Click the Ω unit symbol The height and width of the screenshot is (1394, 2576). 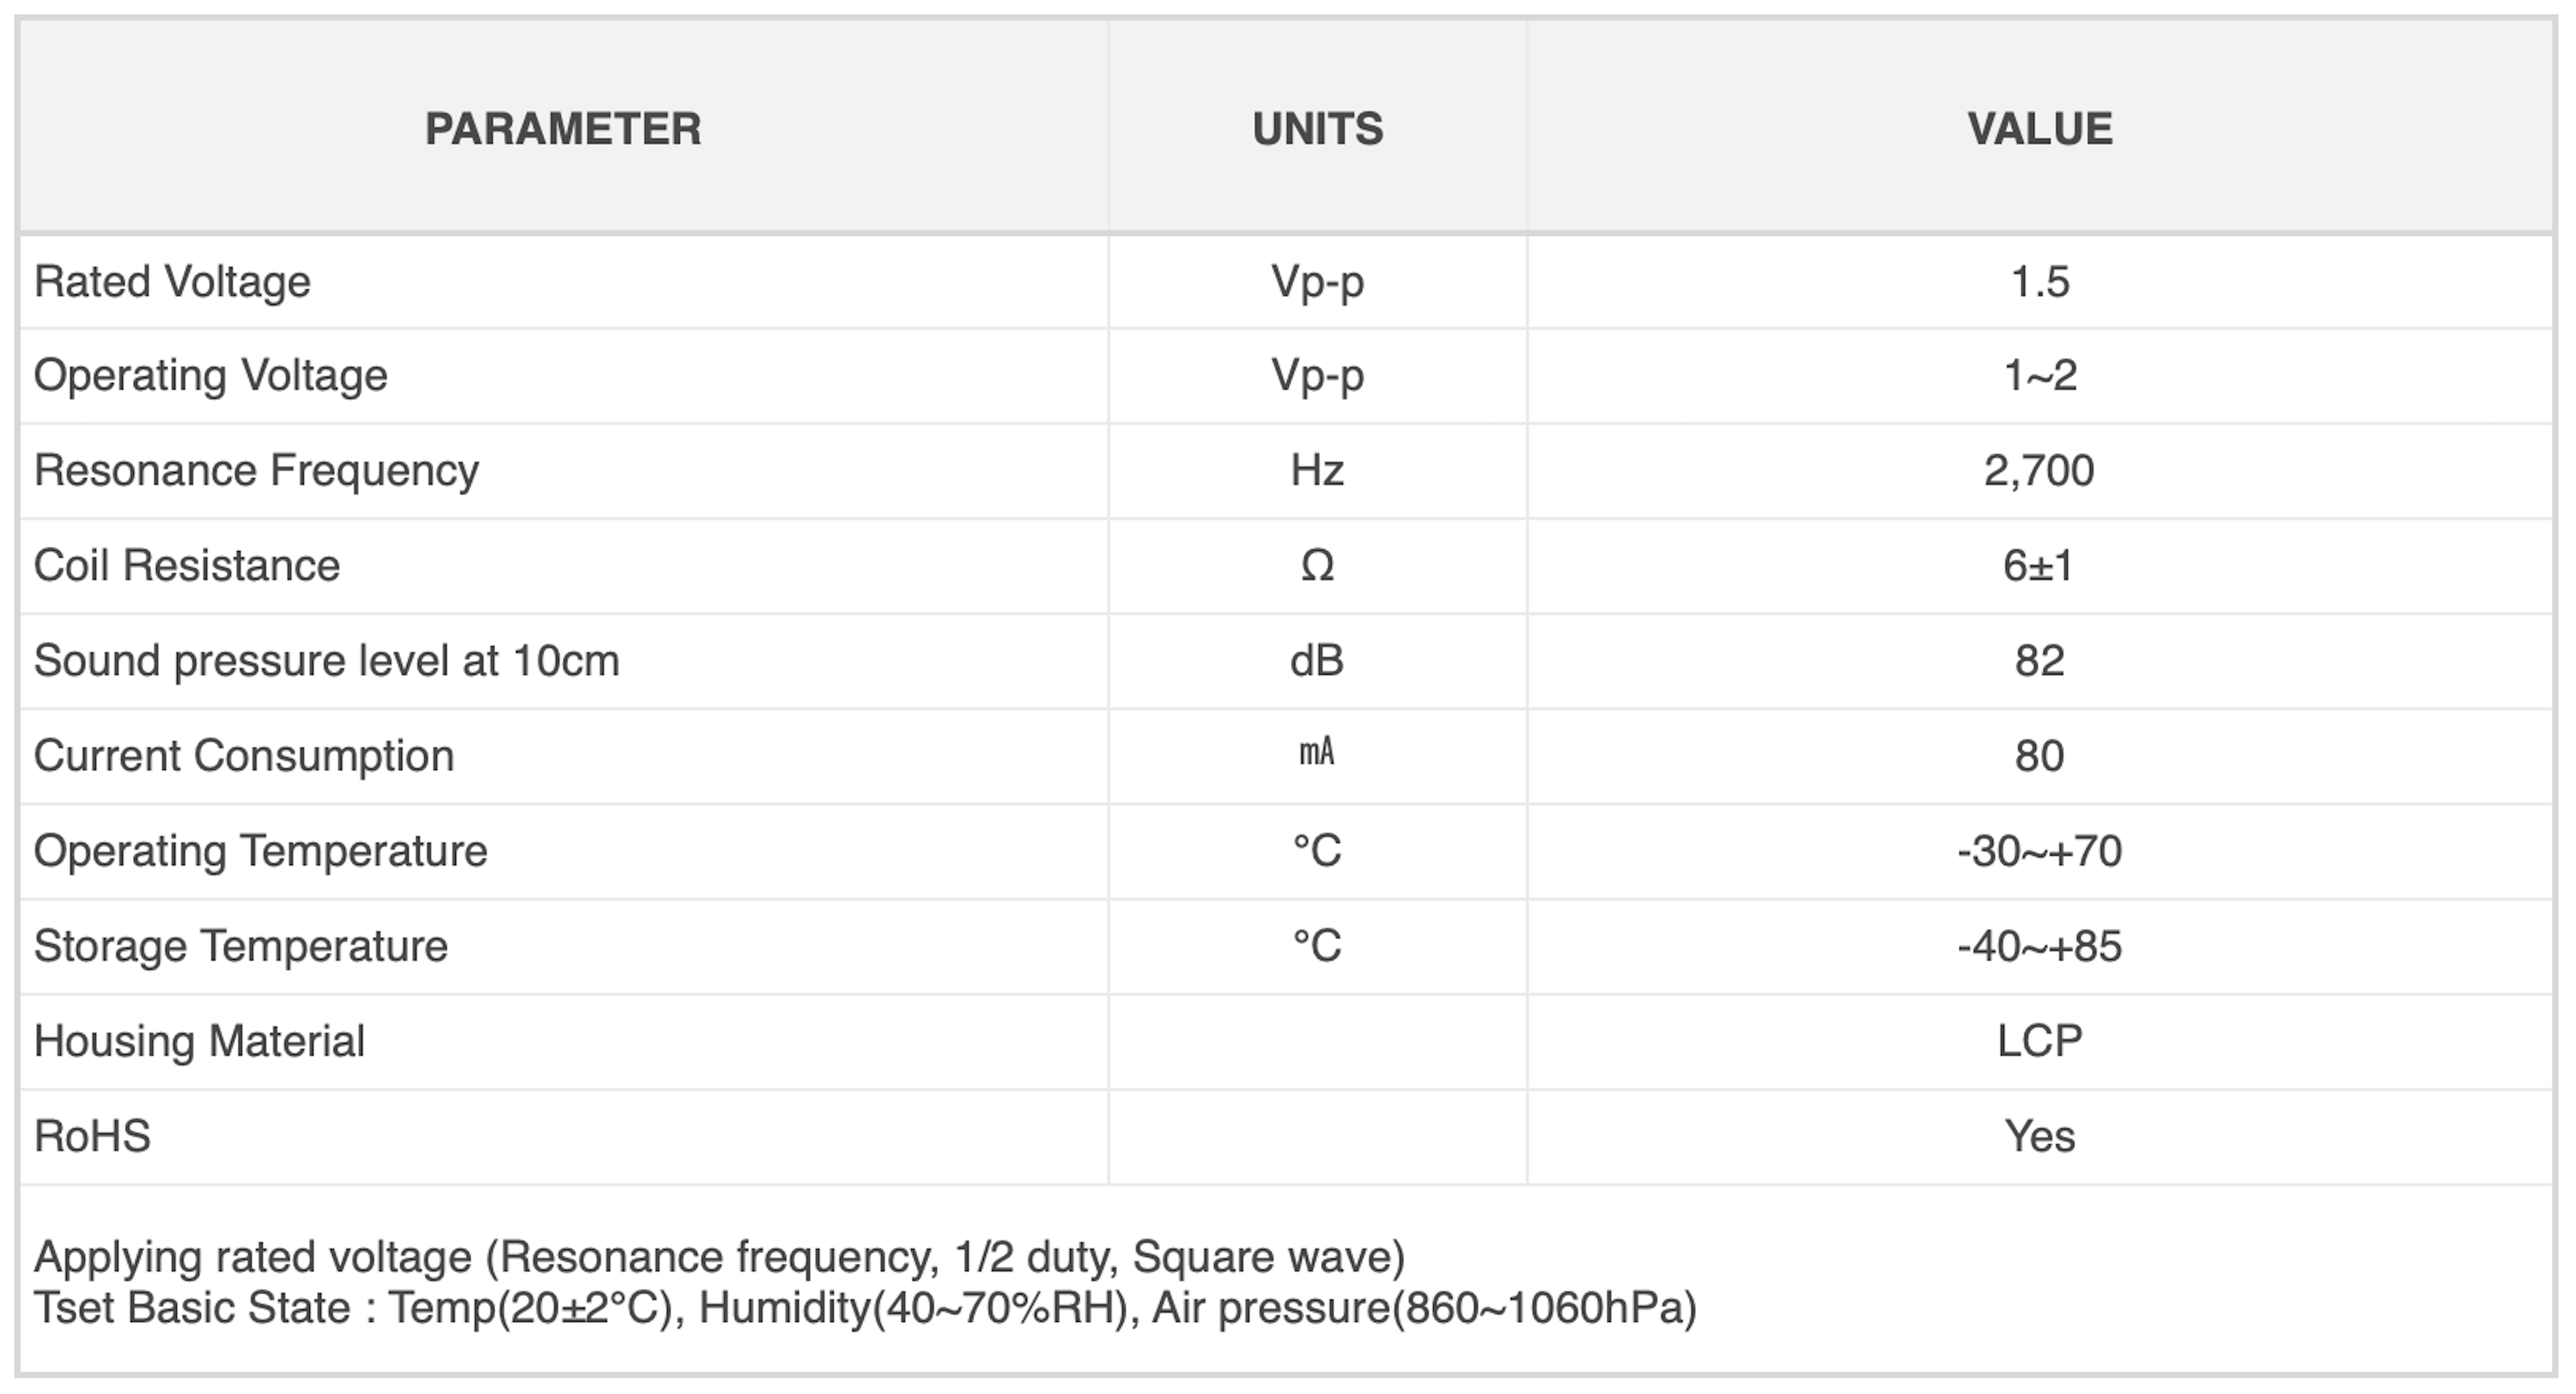click(x=1317, y=566)
